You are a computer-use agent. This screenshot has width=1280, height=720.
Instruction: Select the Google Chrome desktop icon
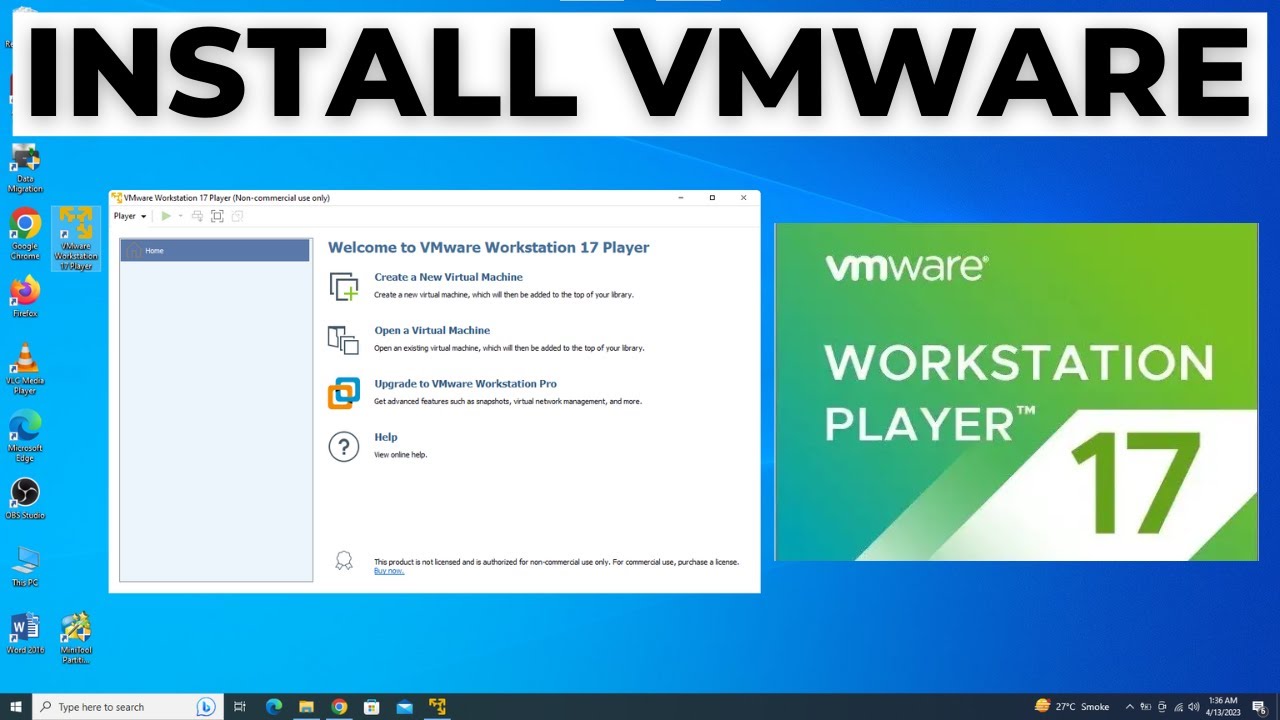click(25, 235)
